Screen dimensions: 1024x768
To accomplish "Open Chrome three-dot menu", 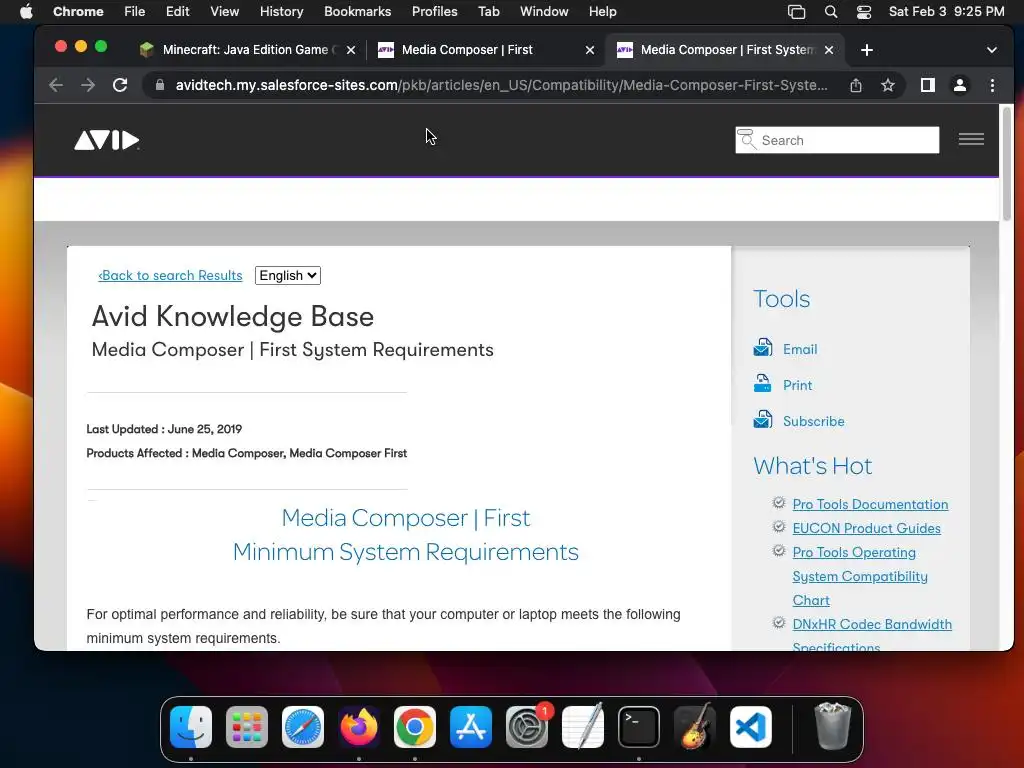I will tap(992, 85).
